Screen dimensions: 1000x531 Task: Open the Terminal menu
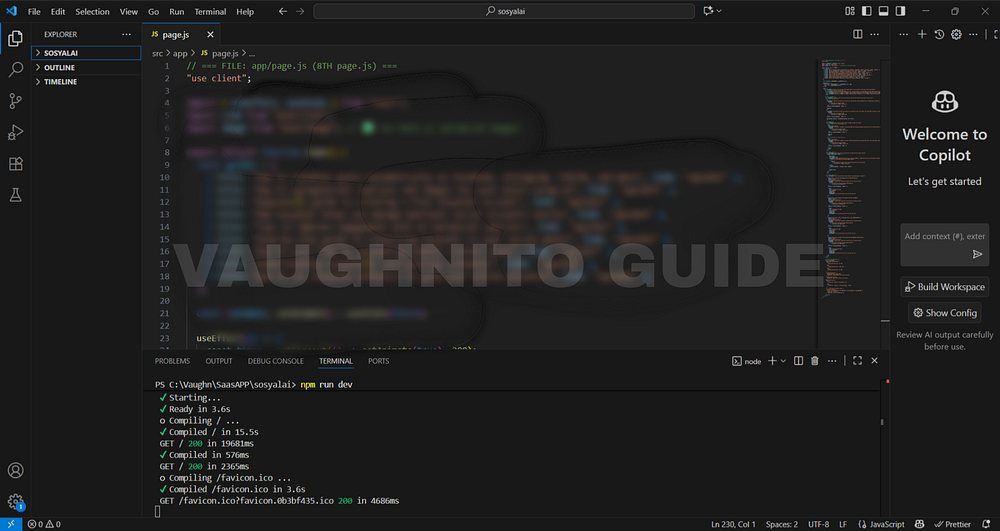point(210,11)
